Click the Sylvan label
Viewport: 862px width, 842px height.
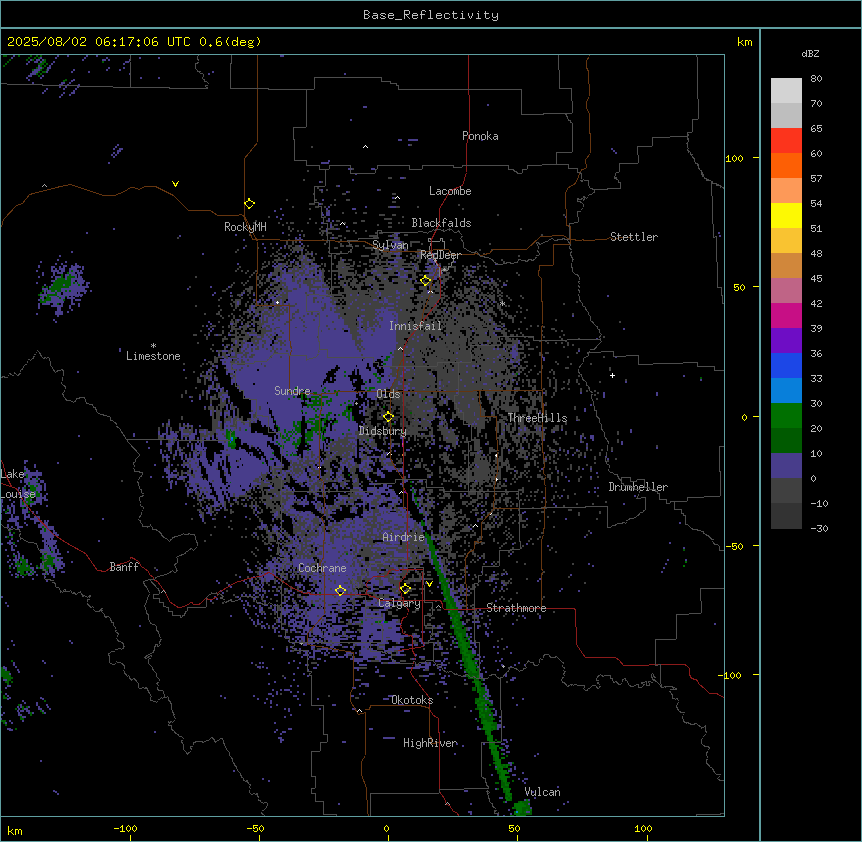click(390, 245)
